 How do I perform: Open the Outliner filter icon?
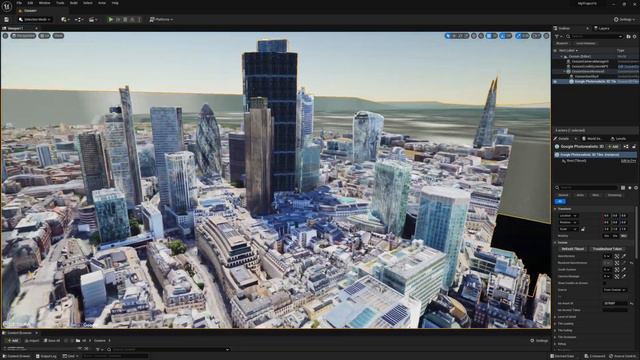point(558,36)
